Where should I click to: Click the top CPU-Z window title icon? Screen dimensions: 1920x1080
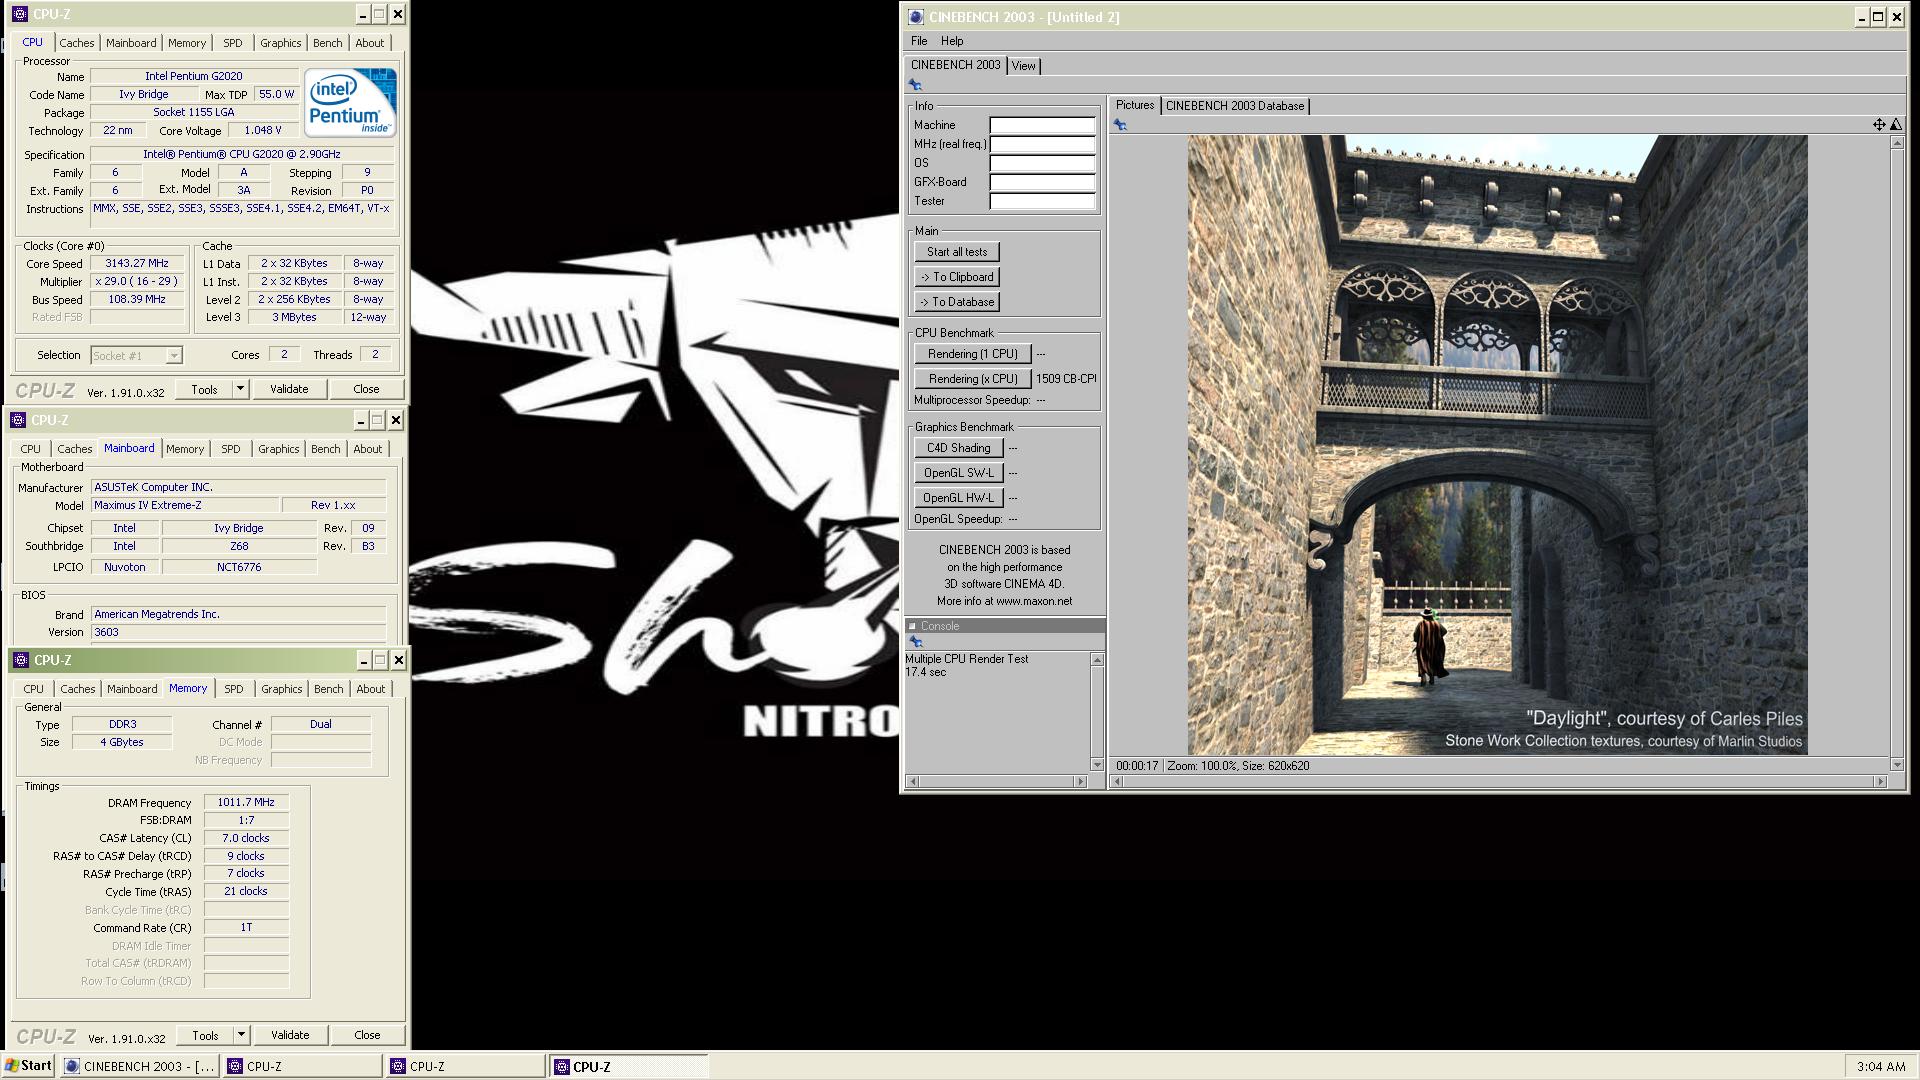pos(21,14)
